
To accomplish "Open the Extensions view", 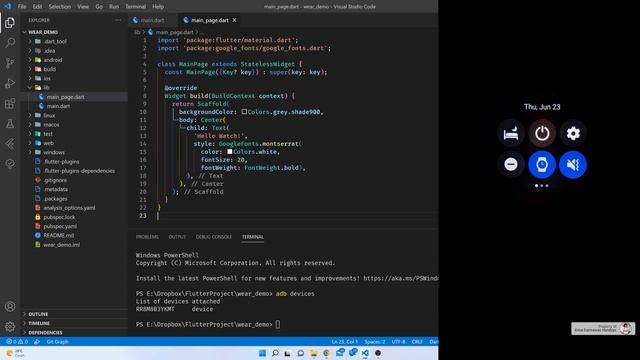I will coord(10,103).
